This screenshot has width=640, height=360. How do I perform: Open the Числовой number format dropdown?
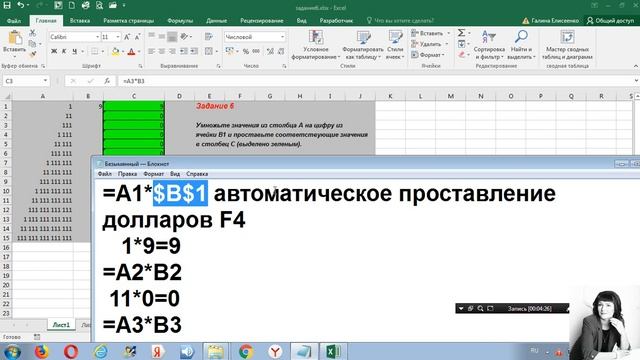point(282,37)
